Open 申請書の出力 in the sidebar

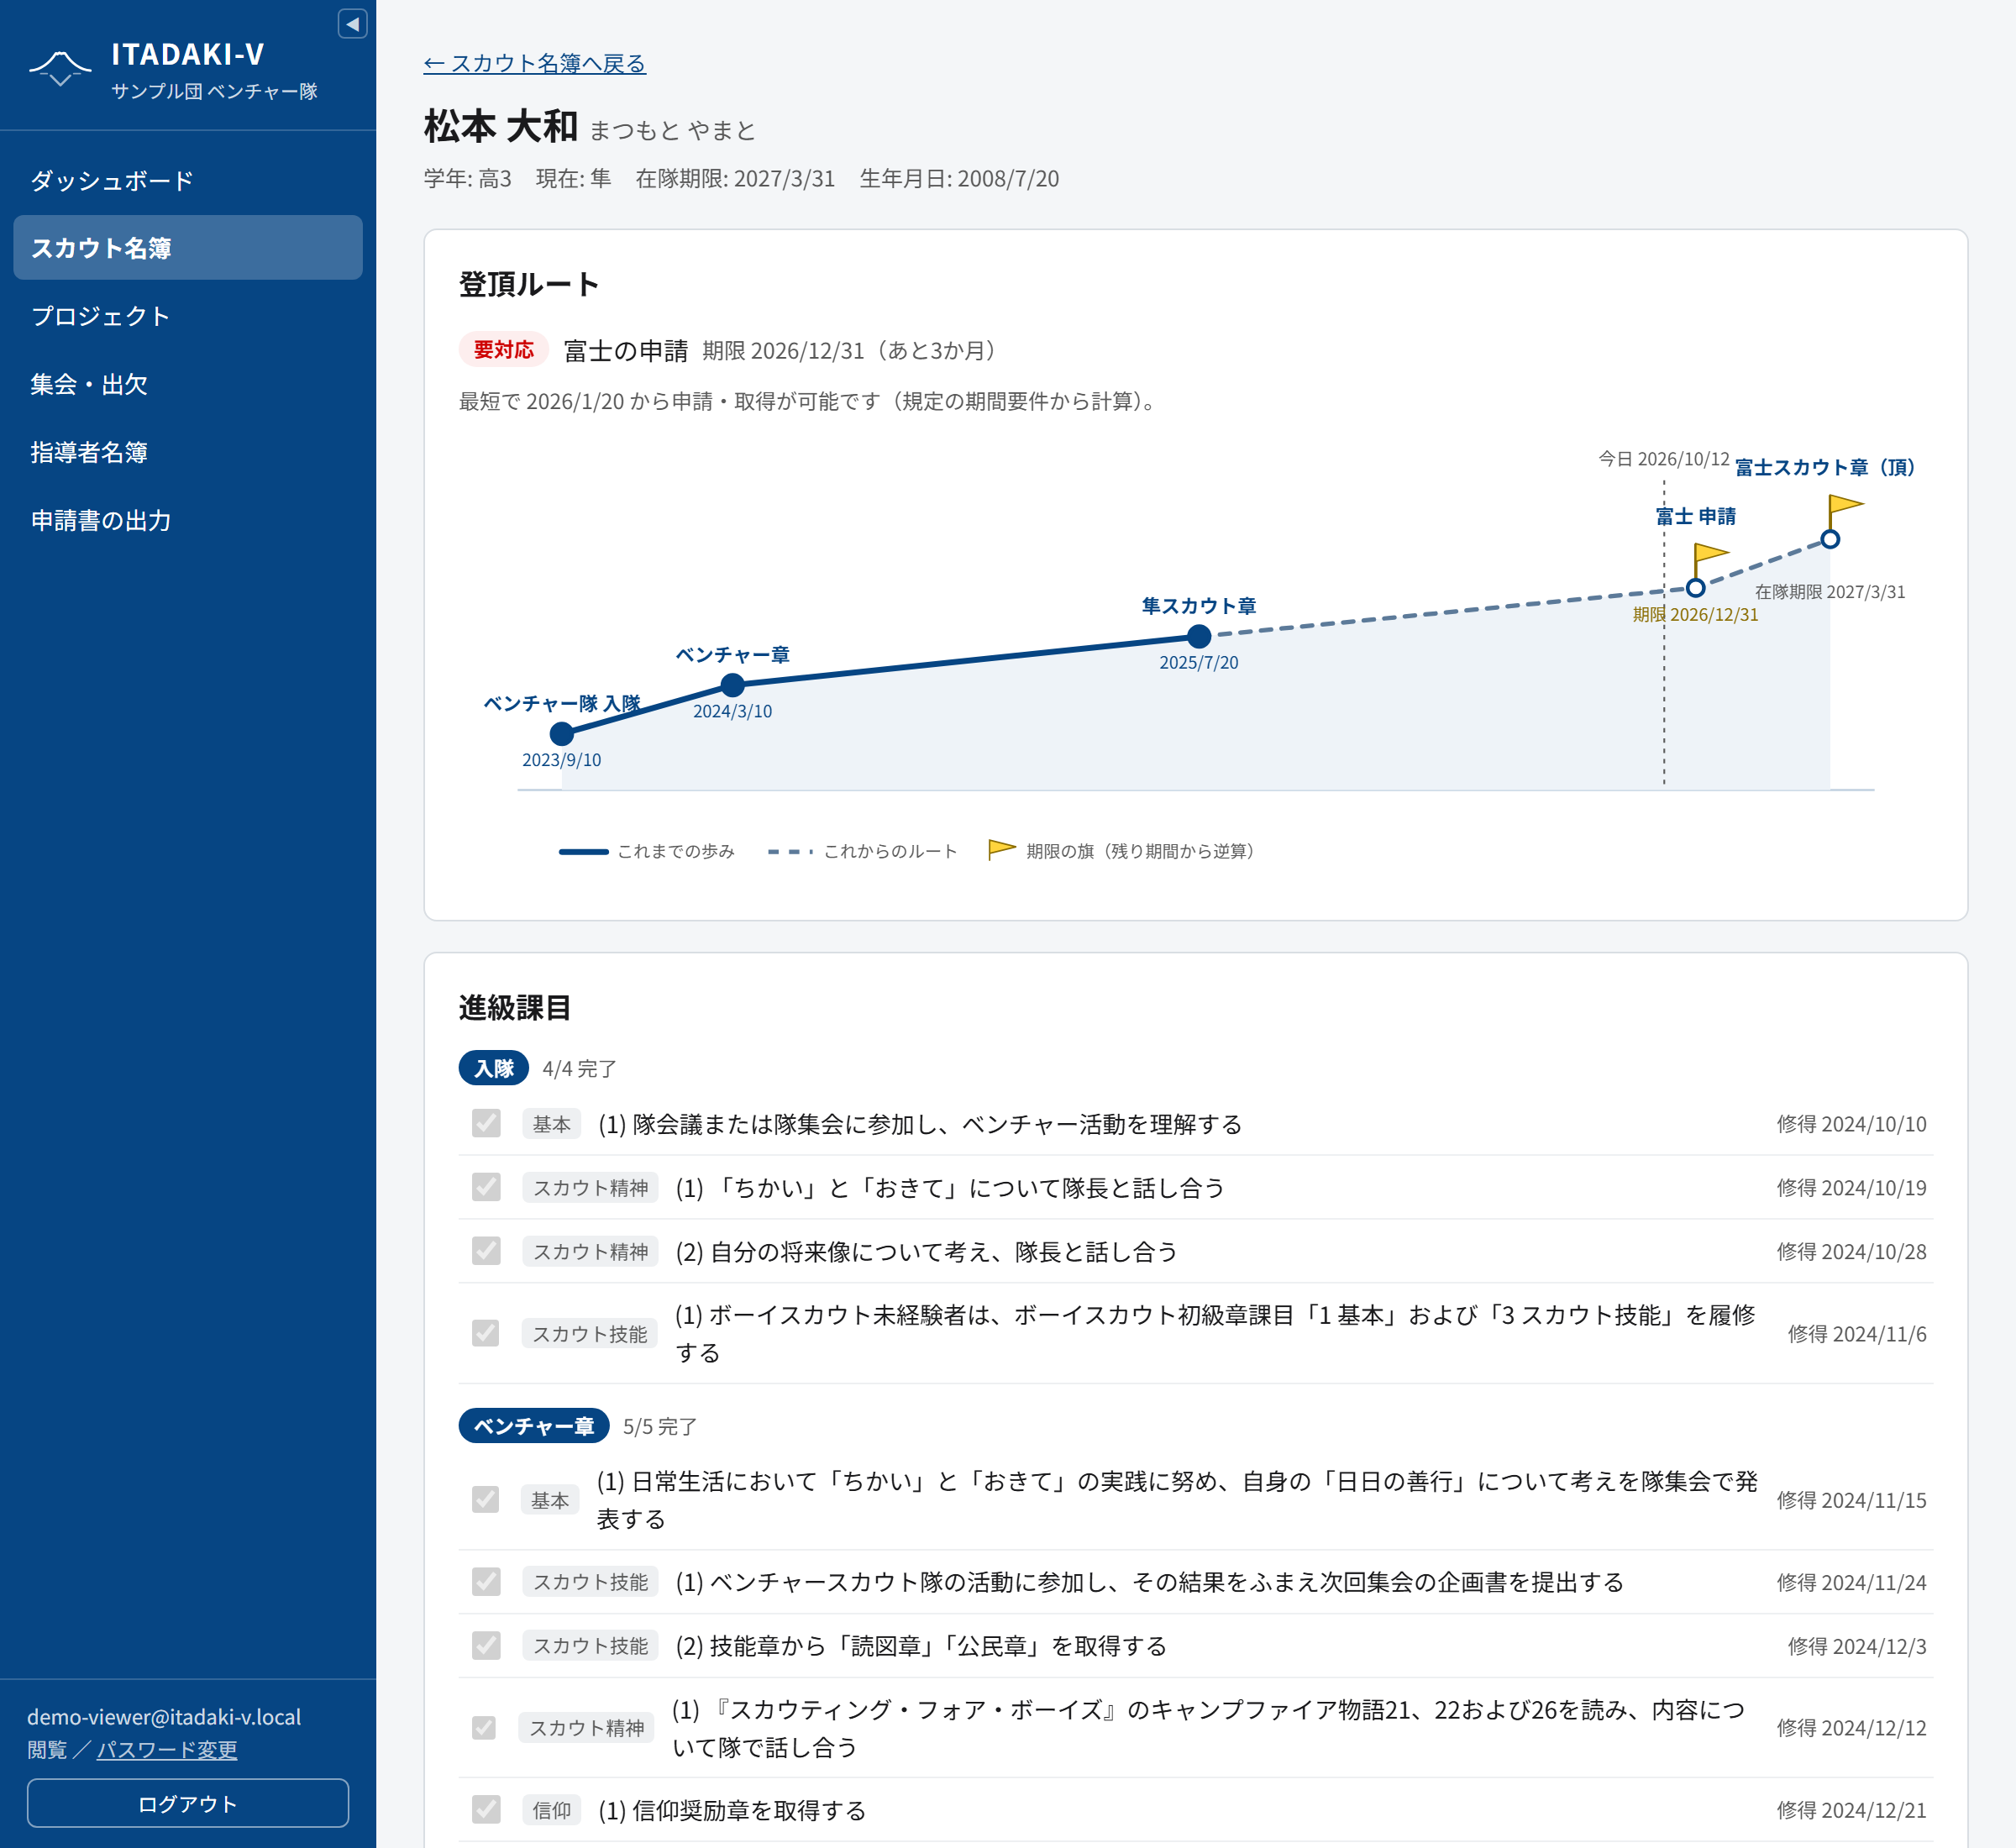(x=188, y=520)
